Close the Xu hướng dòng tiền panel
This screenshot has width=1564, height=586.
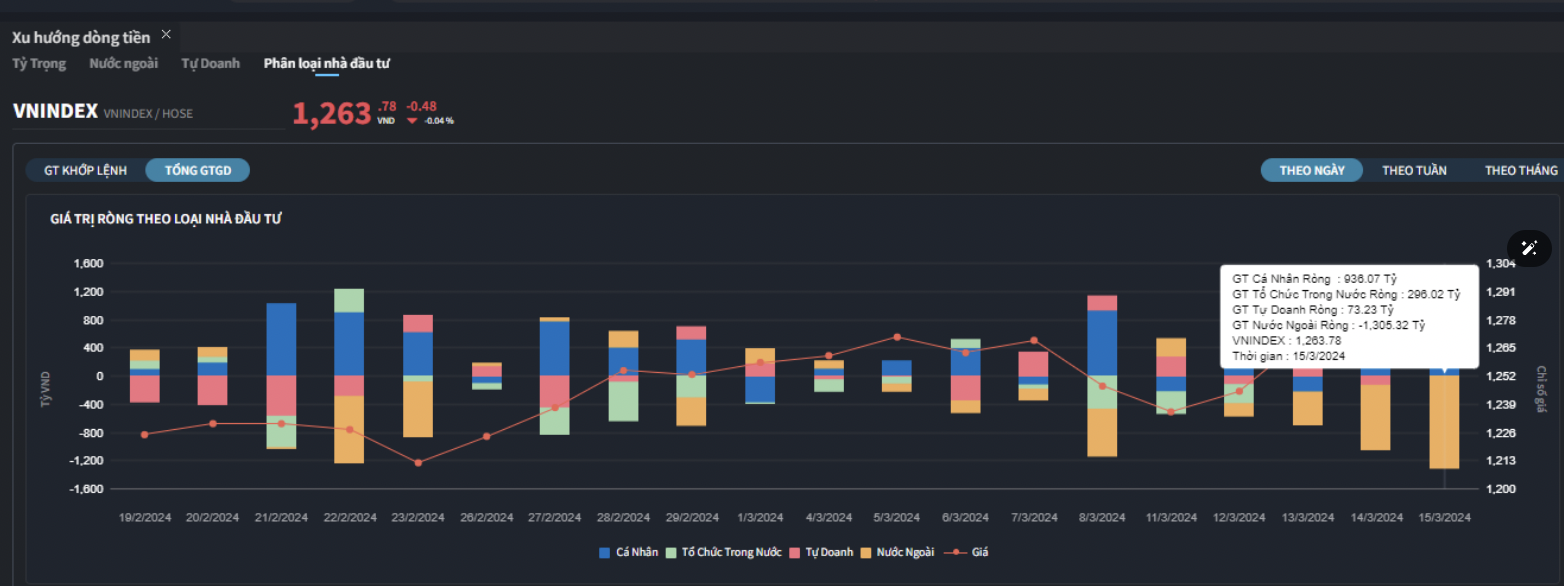pos(166,34)
